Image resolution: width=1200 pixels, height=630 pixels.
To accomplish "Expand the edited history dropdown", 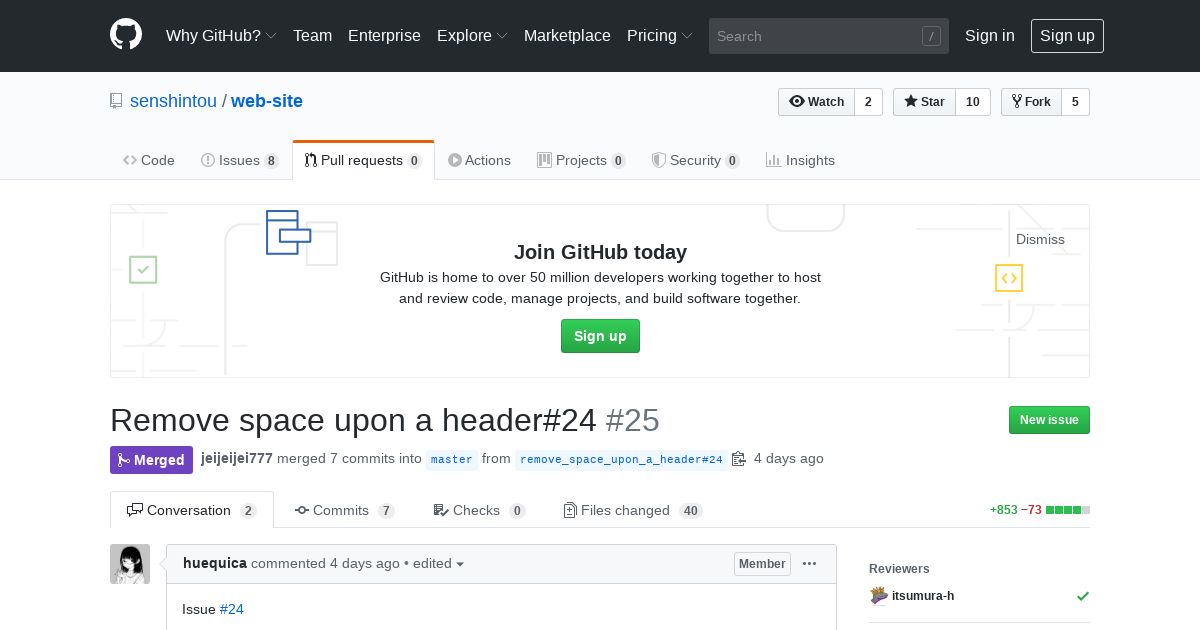I will [x=439, y=563].
